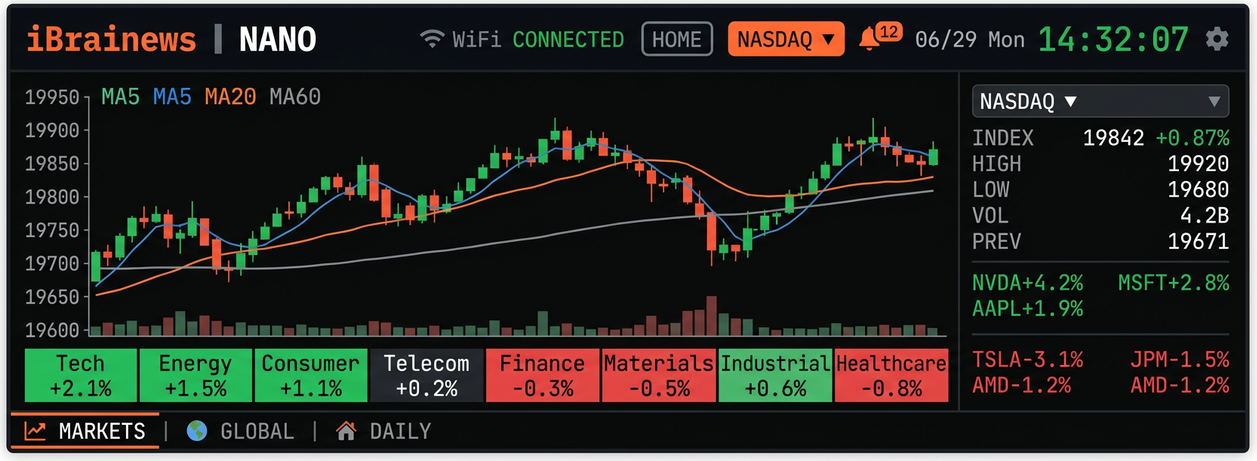Click the +0.87% index change
The width and height of the screenshot is (1257, 461).
(x=1193, y=138)
